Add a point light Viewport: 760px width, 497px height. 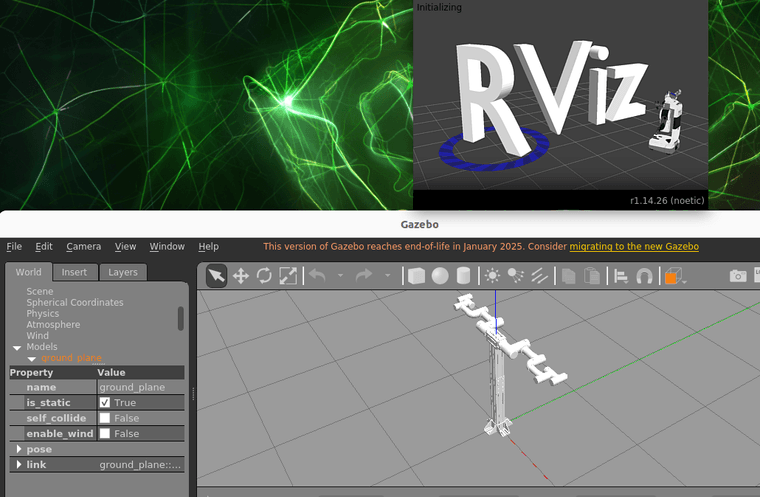tap(492, 276)
